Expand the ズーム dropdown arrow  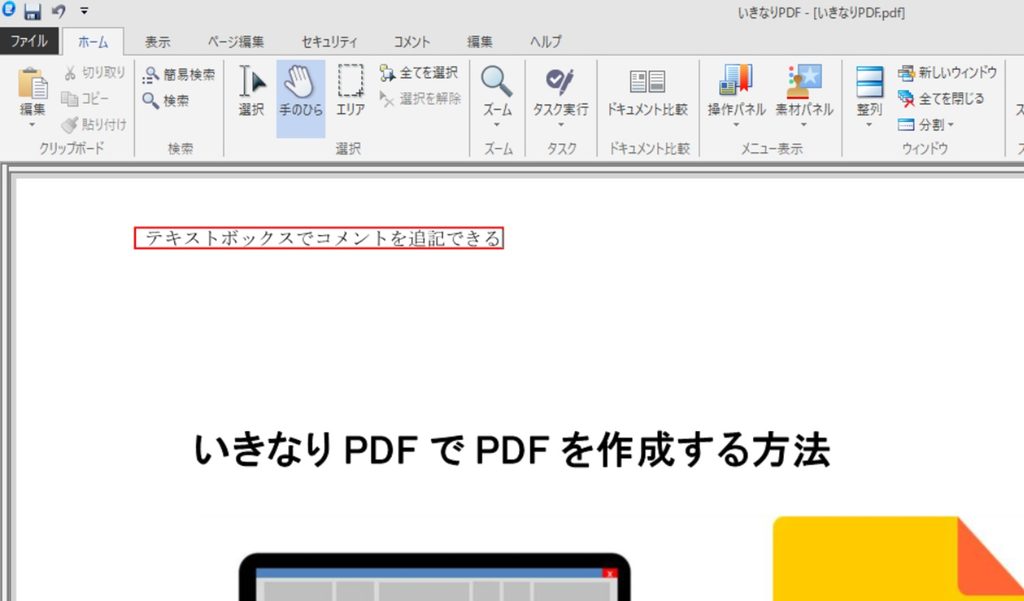(497, 125)
